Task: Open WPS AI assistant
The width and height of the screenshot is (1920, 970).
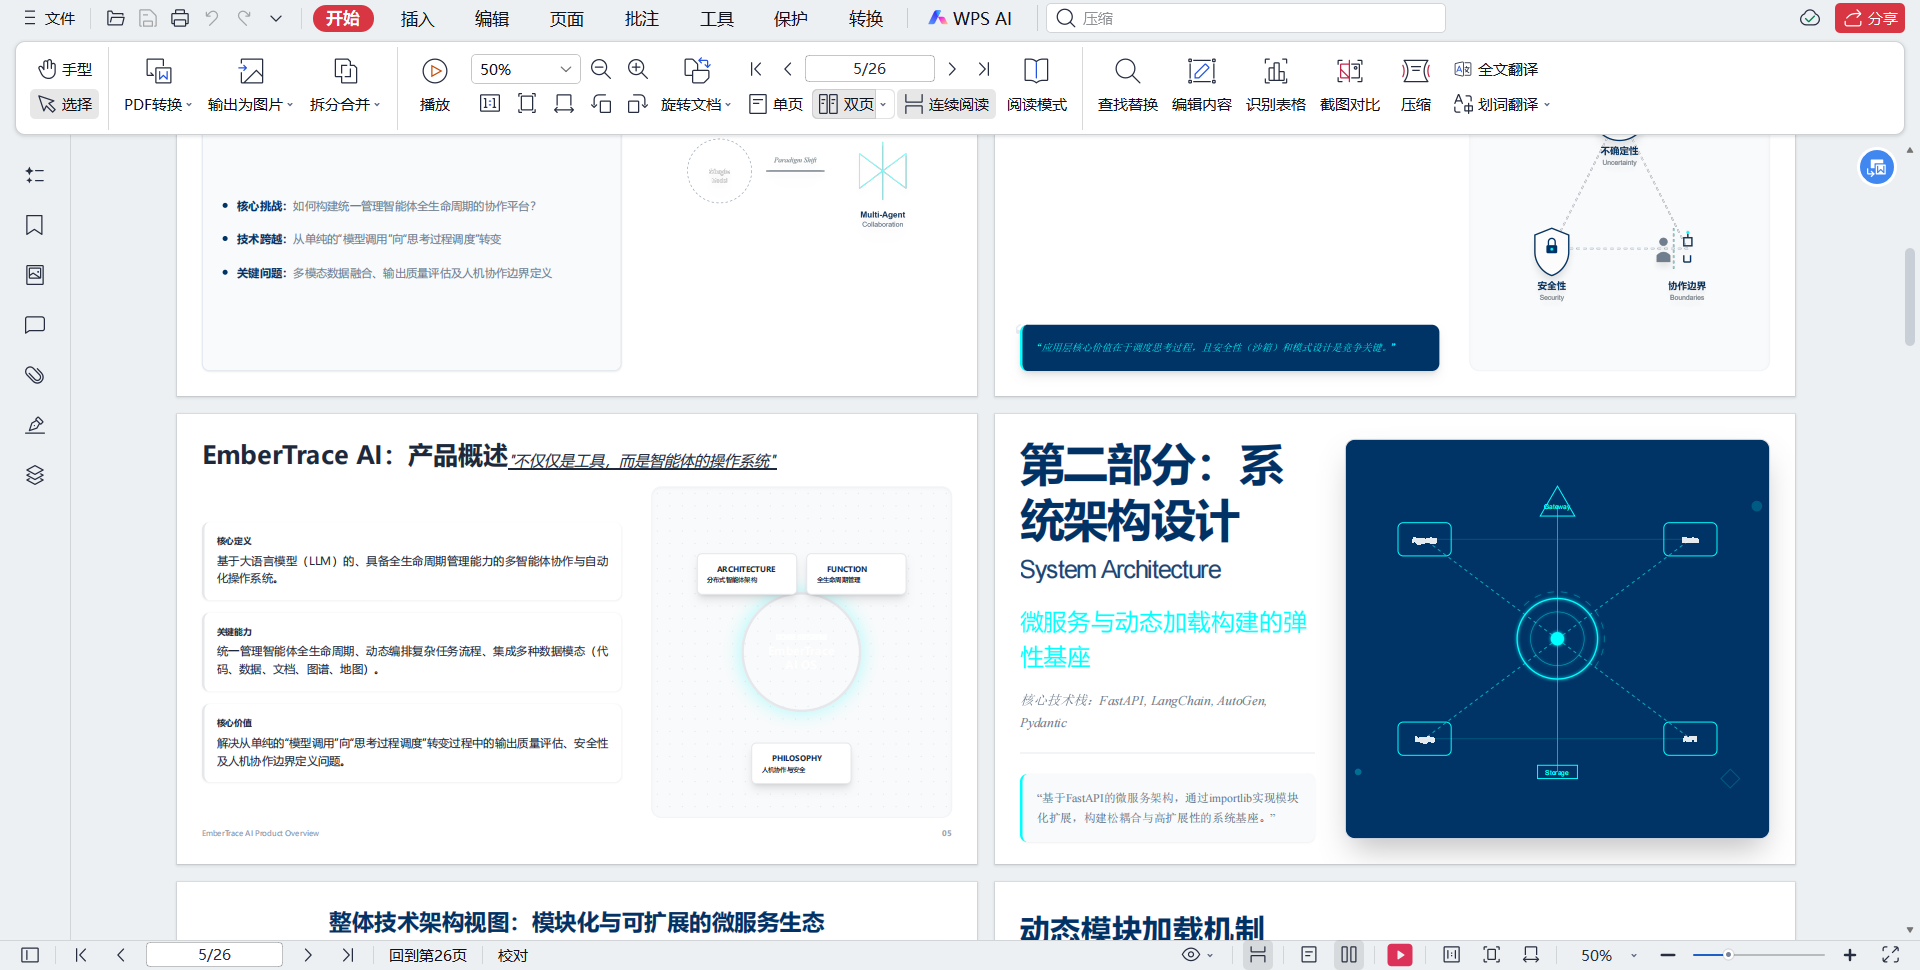Action: pos(970,18)
